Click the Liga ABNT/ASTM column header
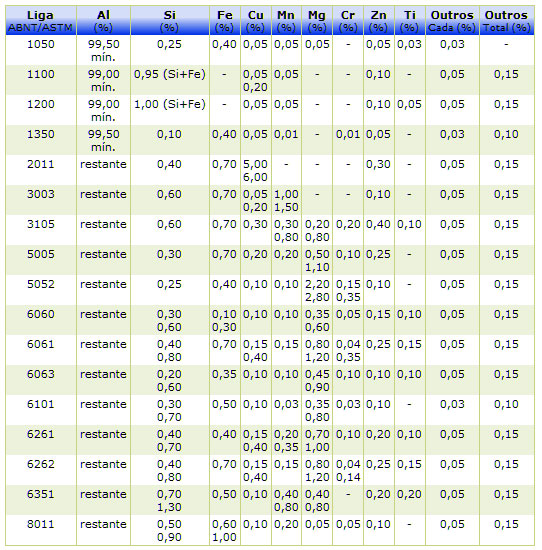The width and height of the screenshot is (542, 550). pos(41,21)
